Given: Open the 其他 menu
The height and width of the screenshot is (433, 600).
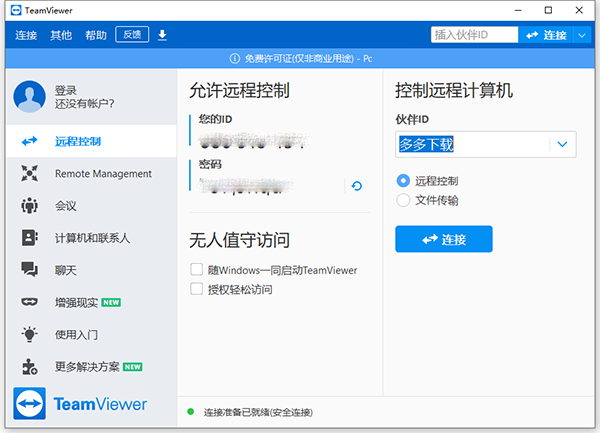Looking at the screenshot, I should click(61, 35).
